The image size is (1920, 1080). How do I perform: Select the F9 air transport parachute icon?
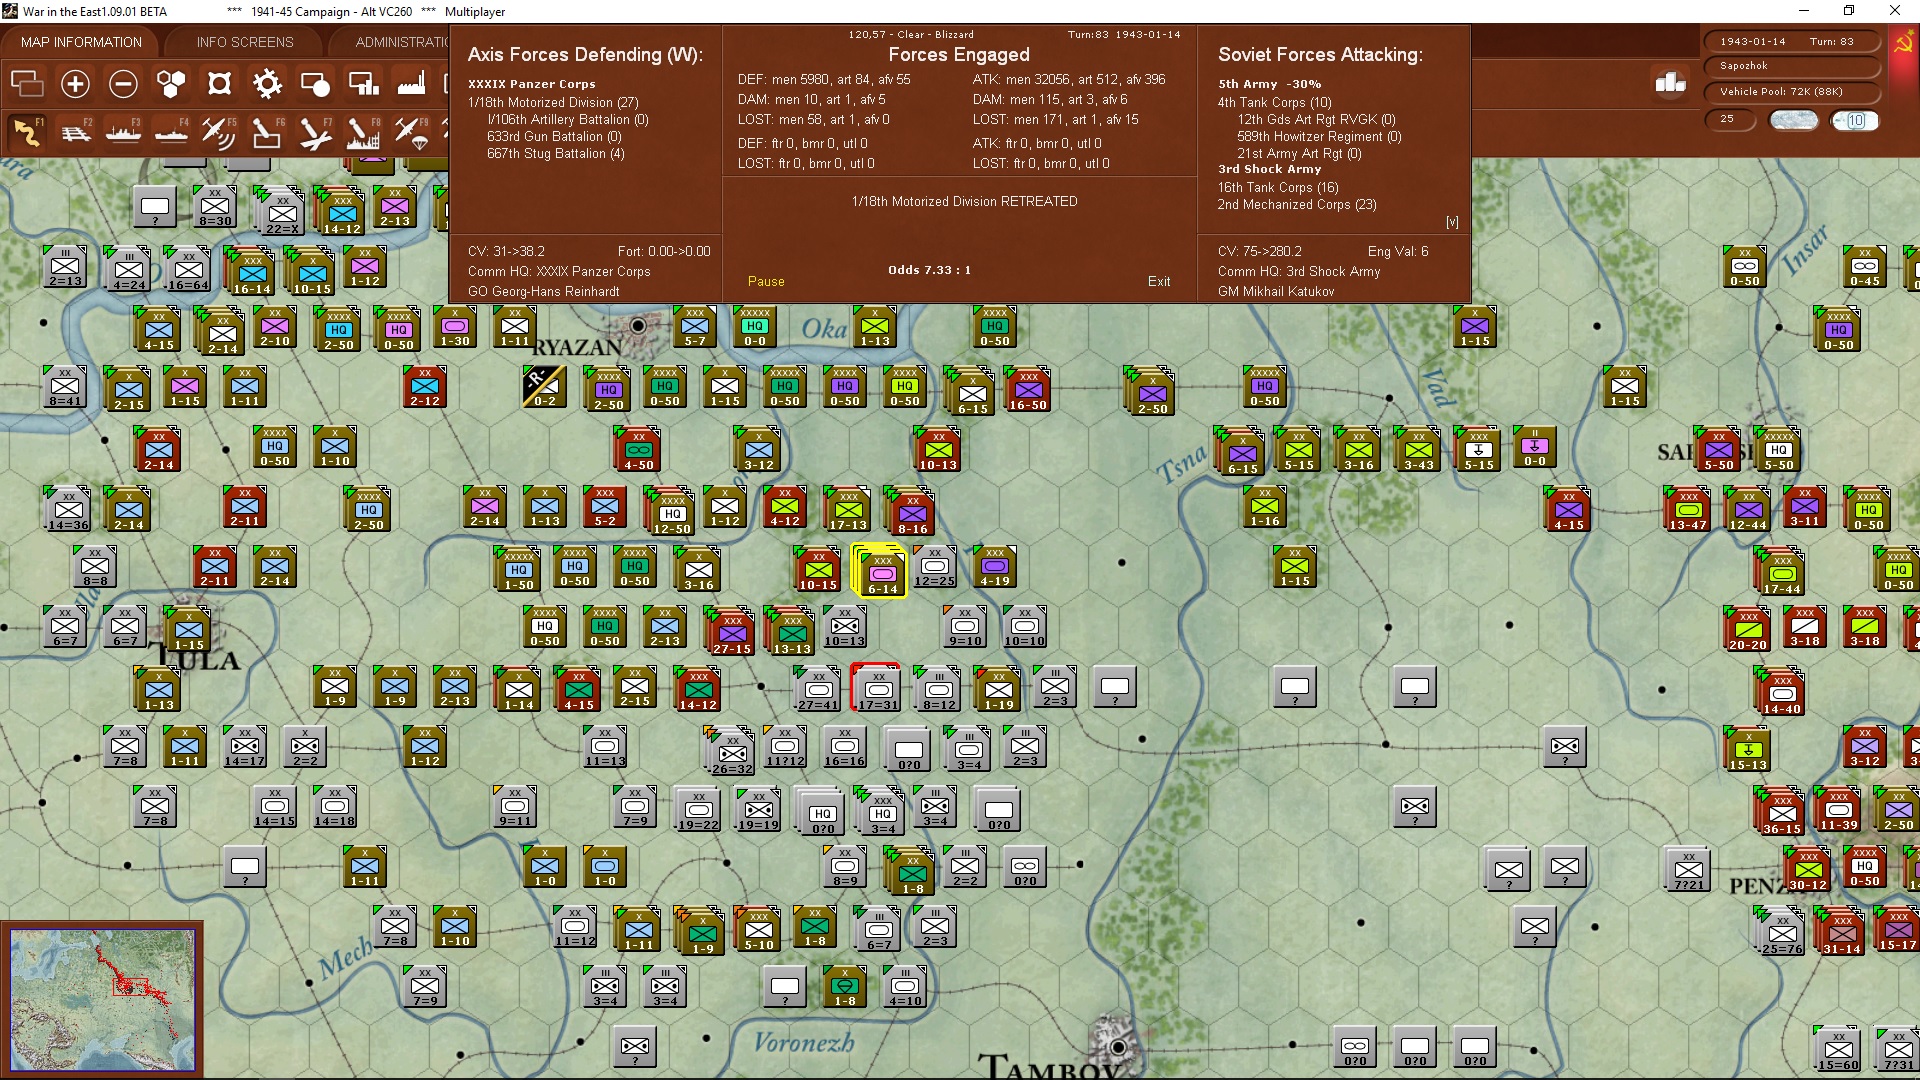point(412,132)
